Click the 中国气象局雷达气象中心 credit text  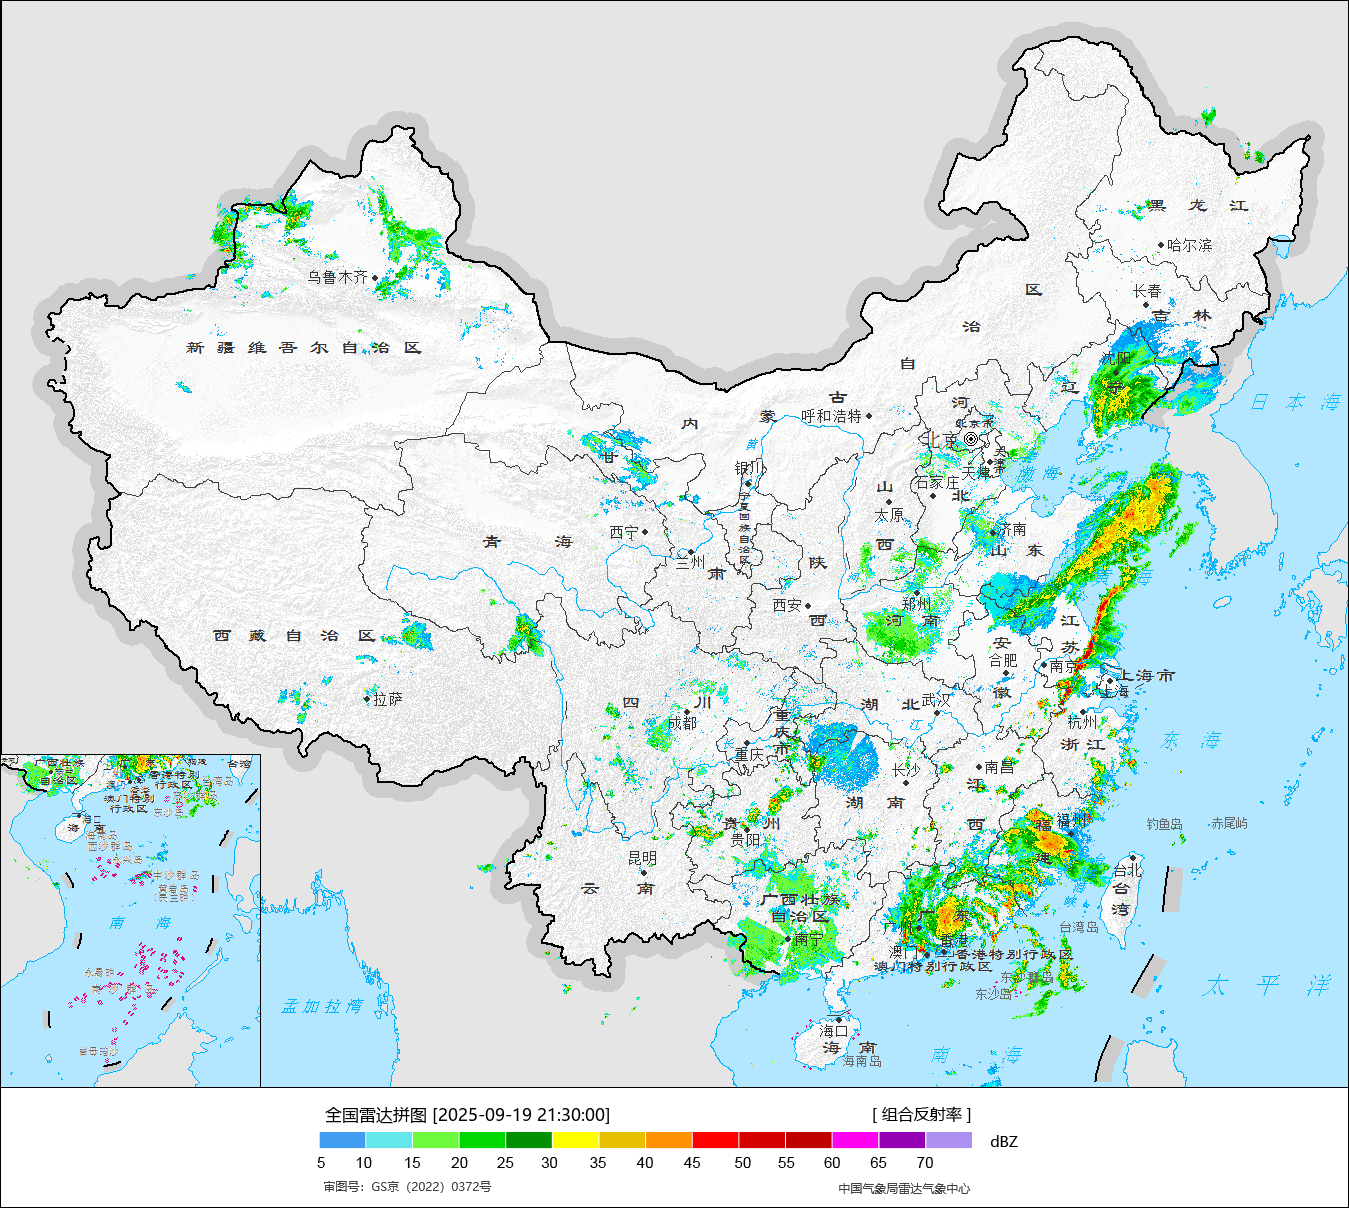point(904,1188)
